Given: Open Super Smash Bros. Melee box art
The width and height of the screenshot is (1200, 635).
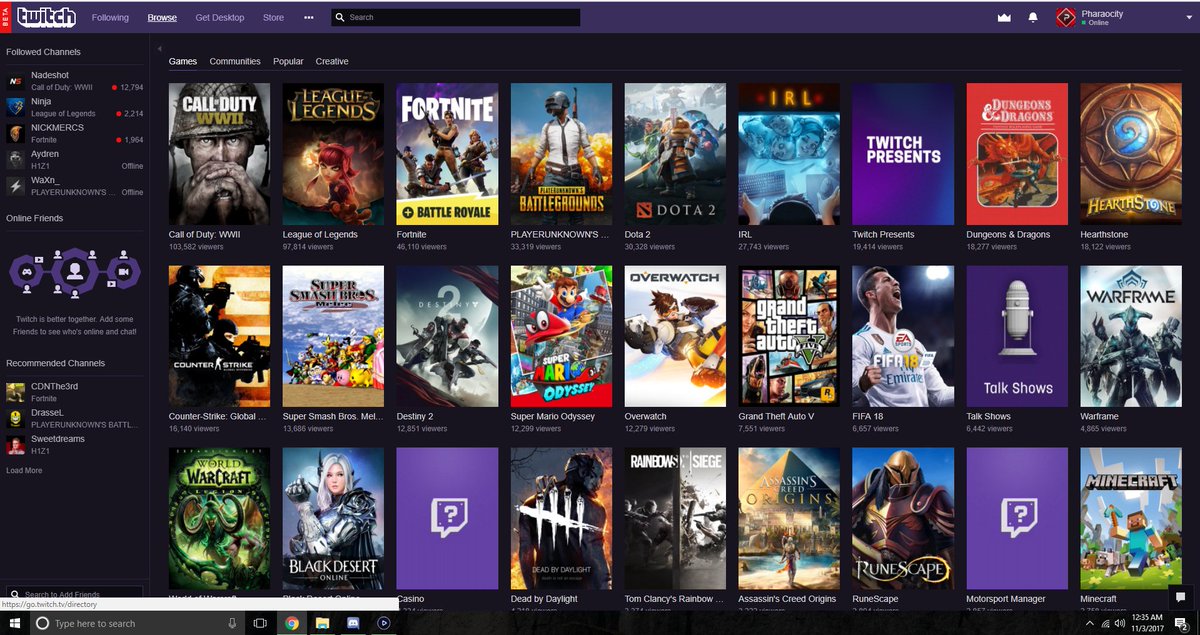Looking at the screenshot, I should click(333, 336).
